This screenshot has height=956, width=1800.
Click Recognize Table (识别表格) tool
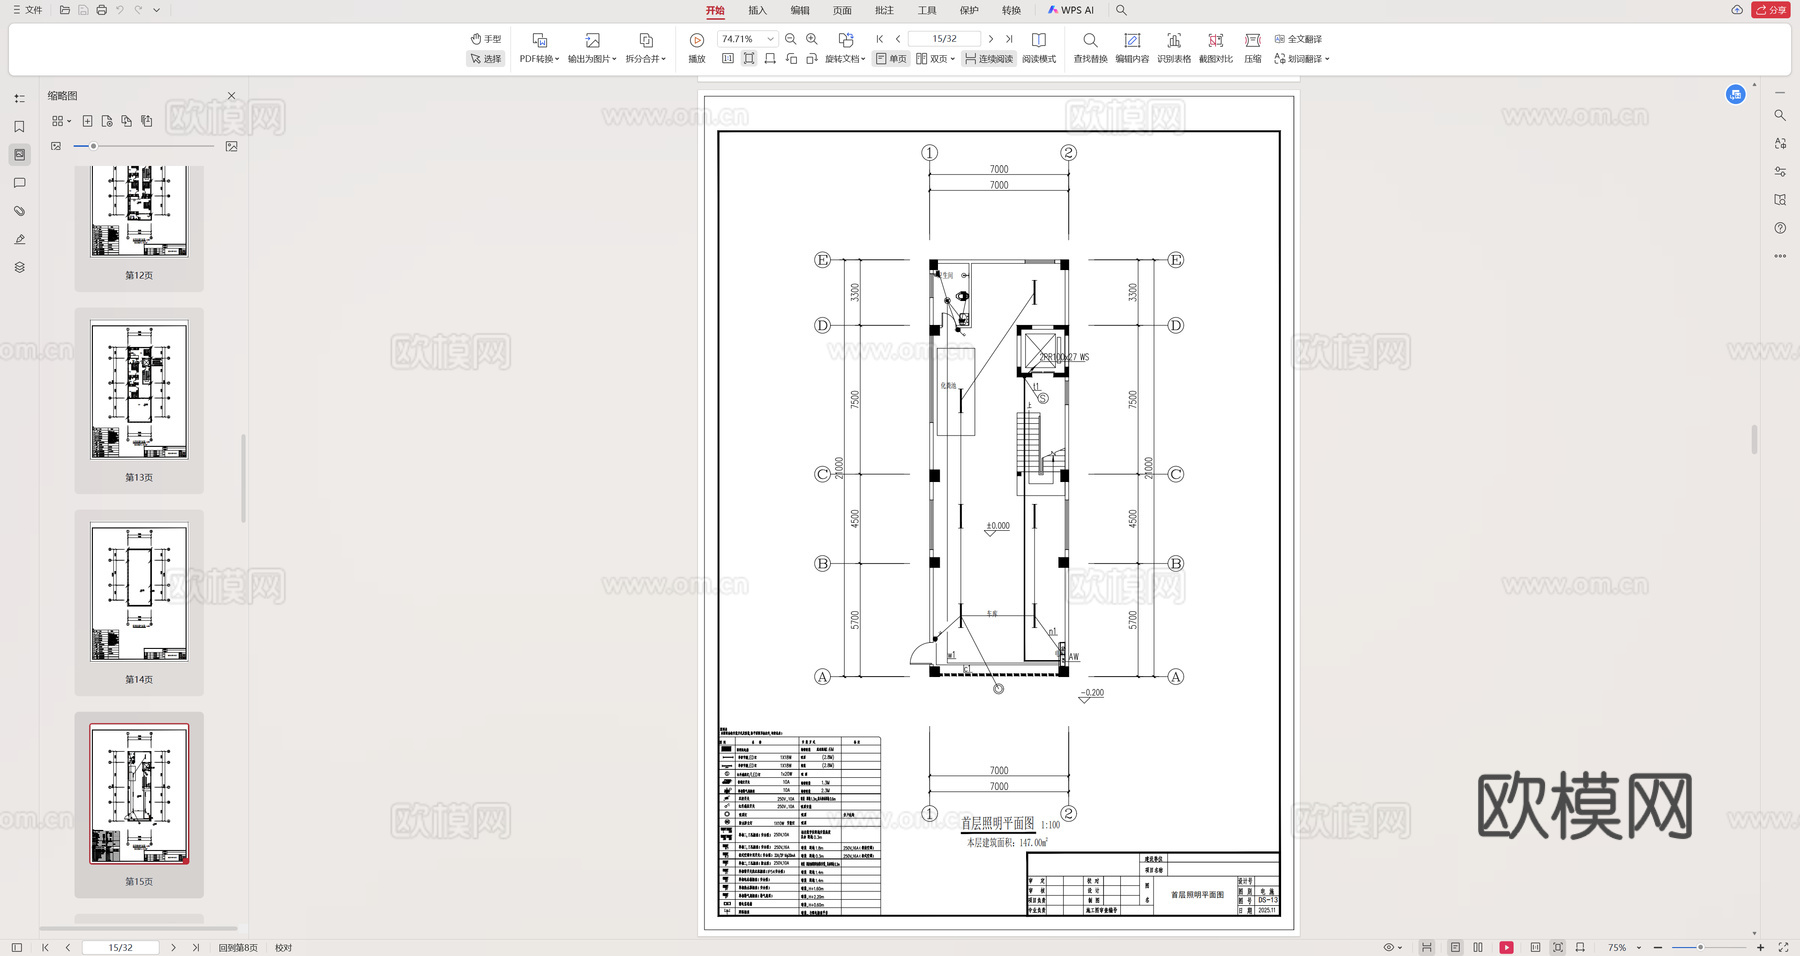pos(1174,47)
